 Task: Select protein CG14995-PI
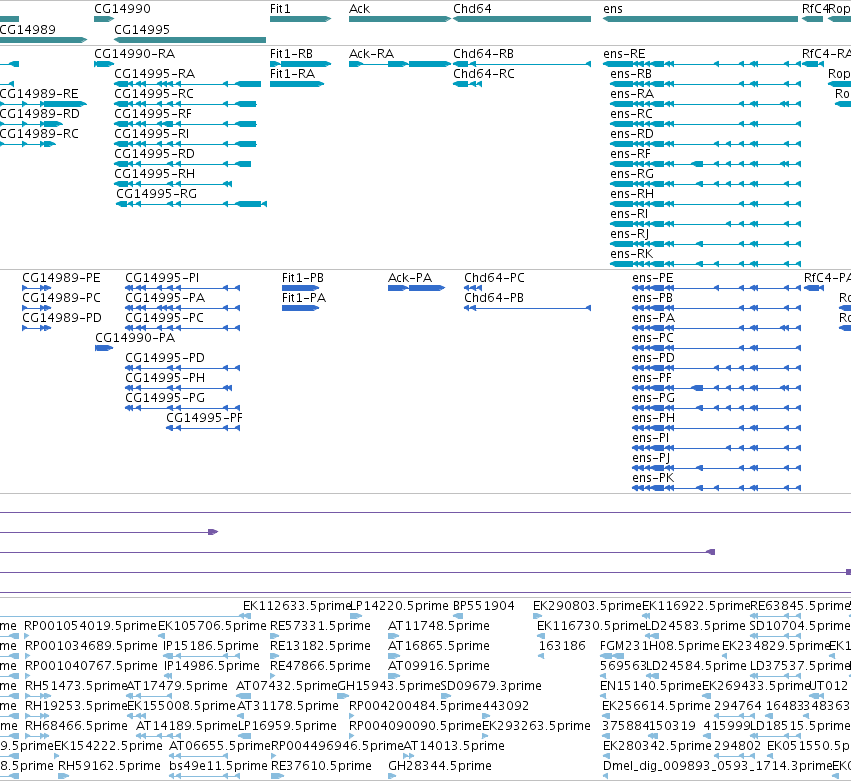162,278
